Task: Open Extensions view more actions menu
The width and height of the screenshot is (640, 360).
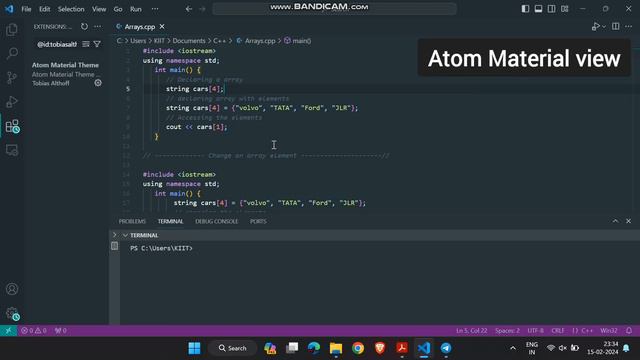Action: (x=97, y=27)
